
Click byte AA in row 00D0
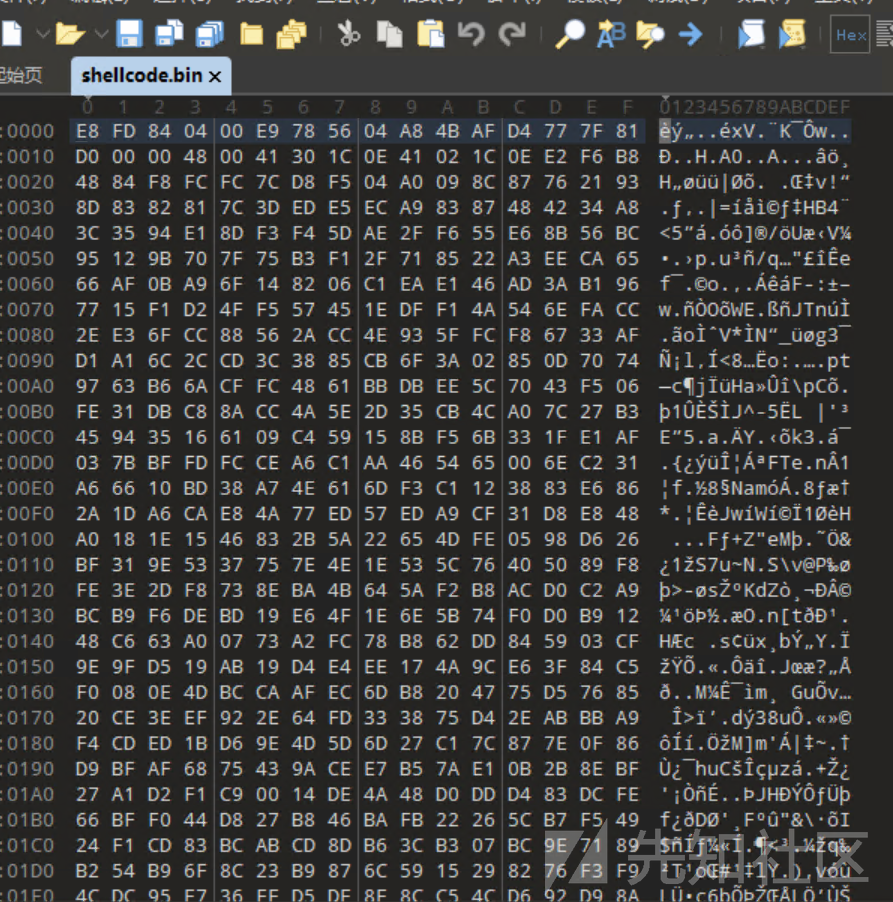click(x=375, y=463)
